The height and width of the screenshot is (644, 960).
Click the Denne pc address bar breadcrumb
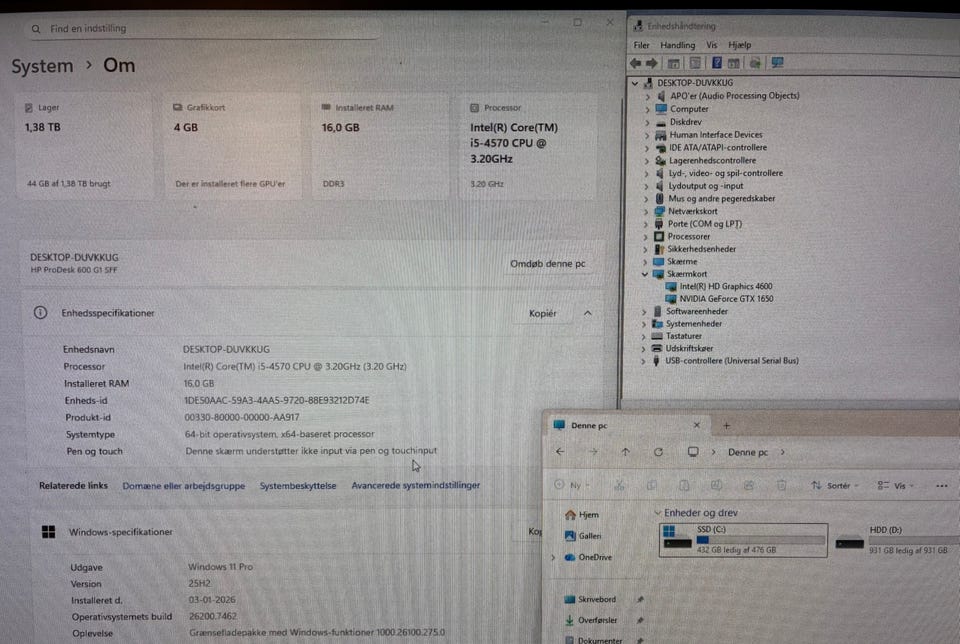(748, 452)
